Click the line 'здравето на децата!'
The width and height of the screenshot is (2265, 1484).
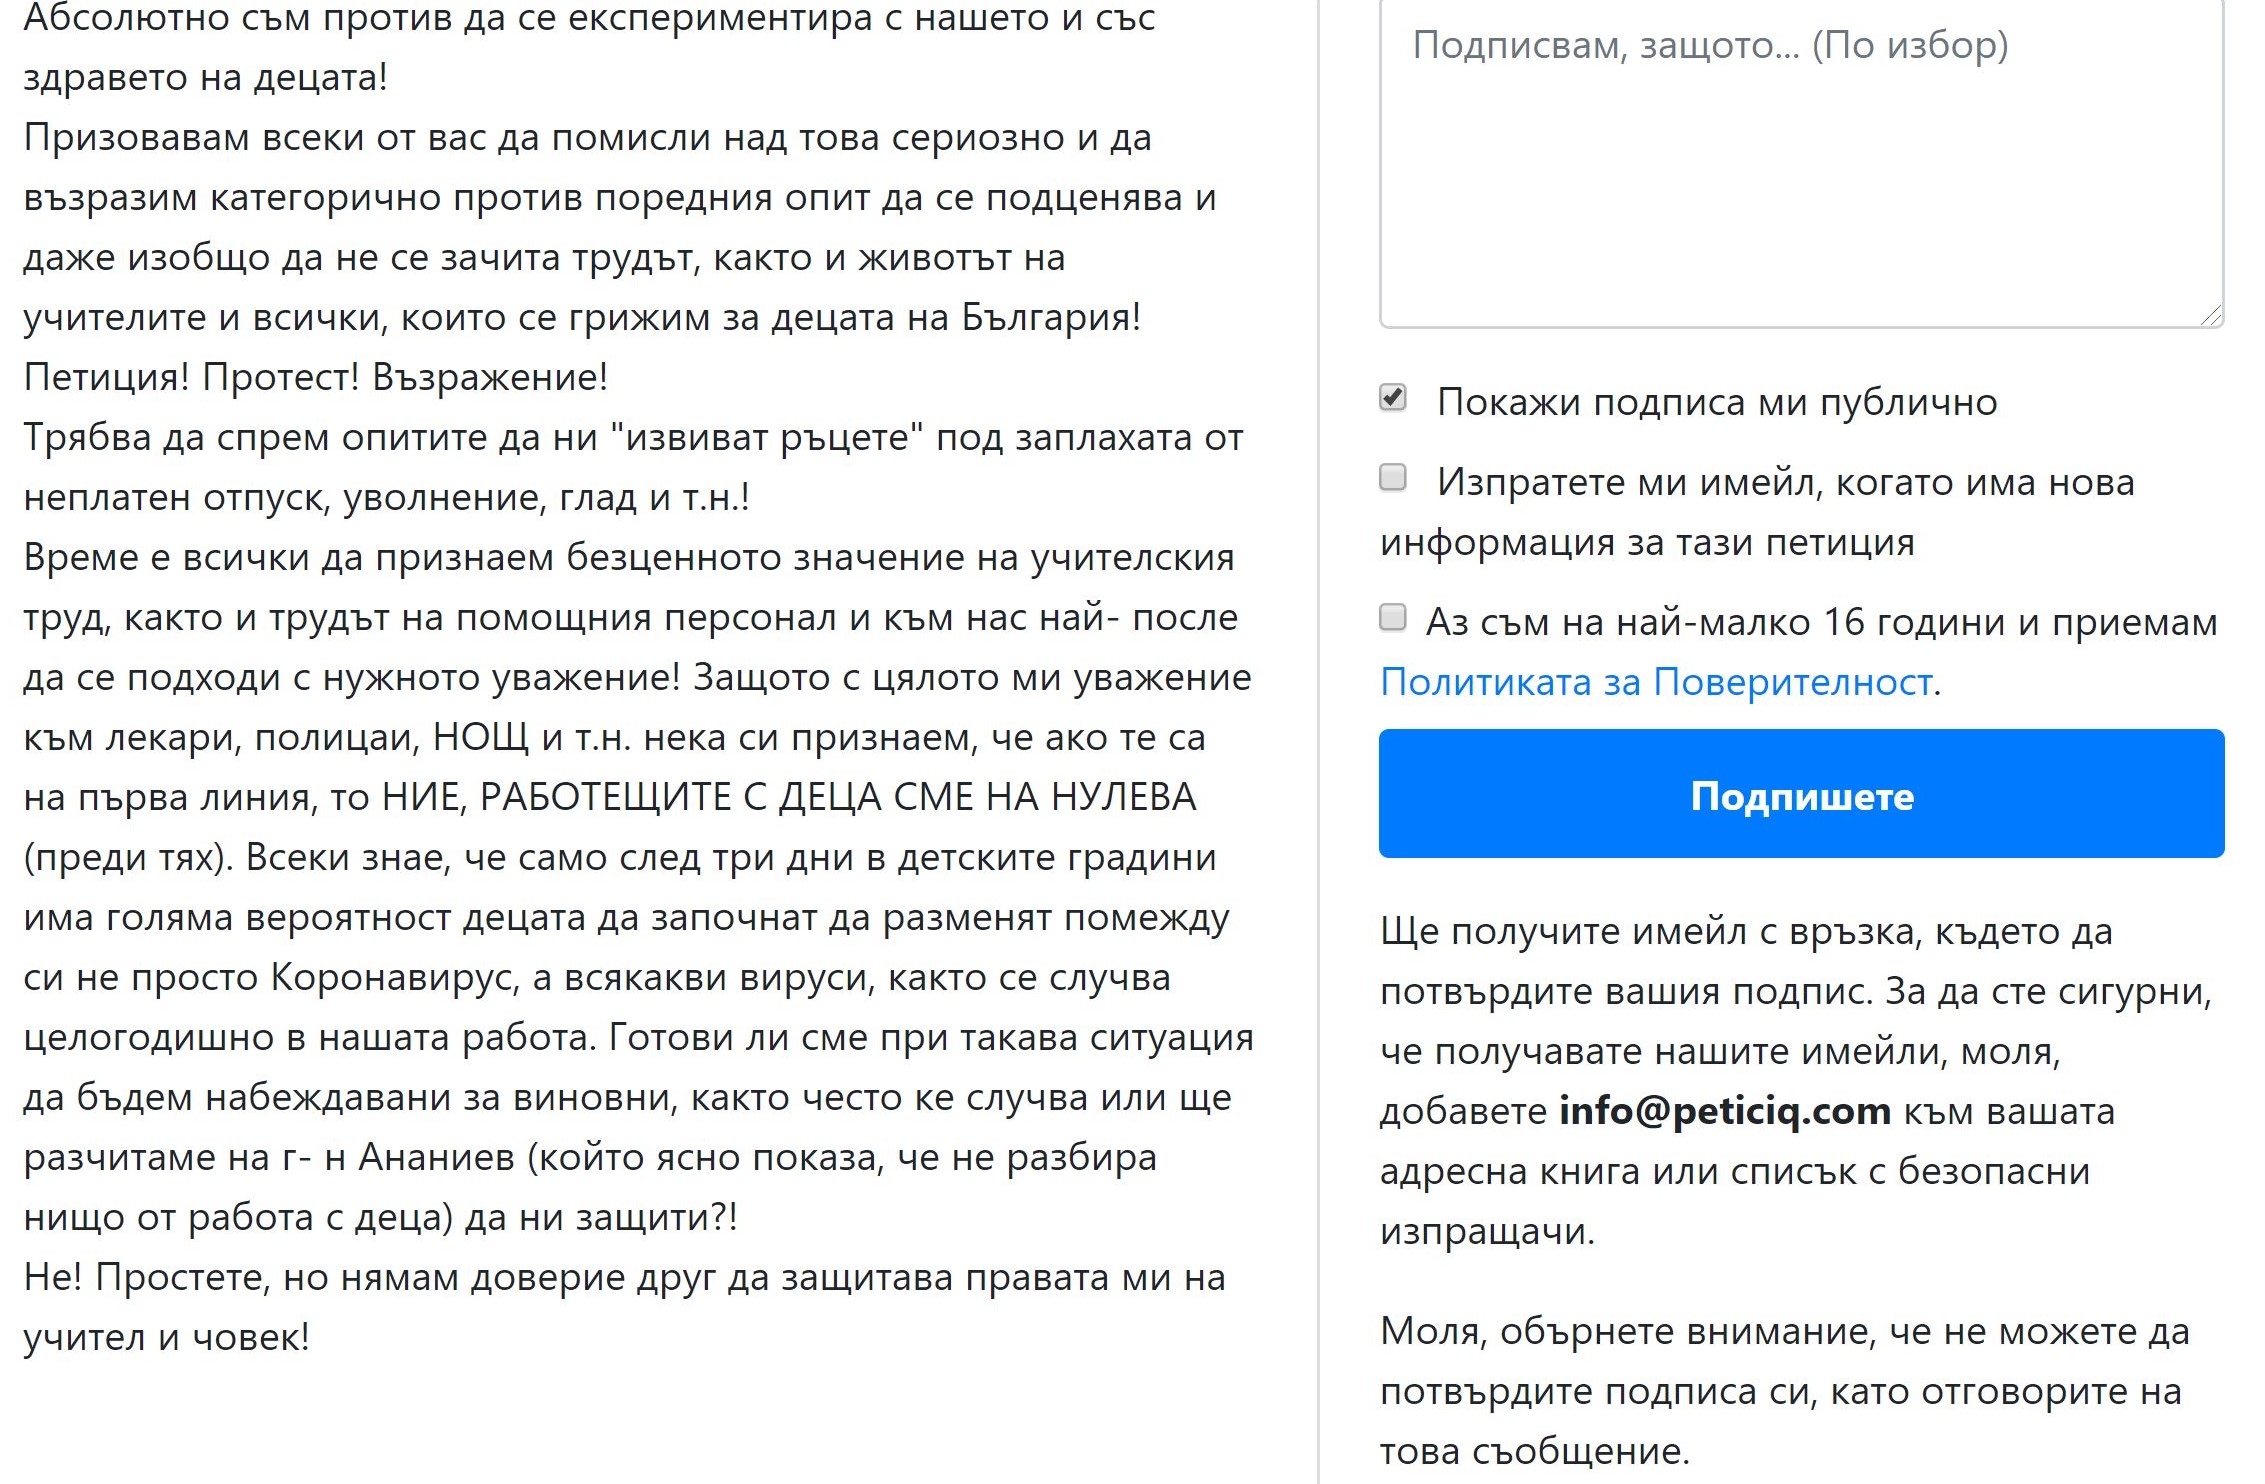pyautogui.click(x=206, y=77)
